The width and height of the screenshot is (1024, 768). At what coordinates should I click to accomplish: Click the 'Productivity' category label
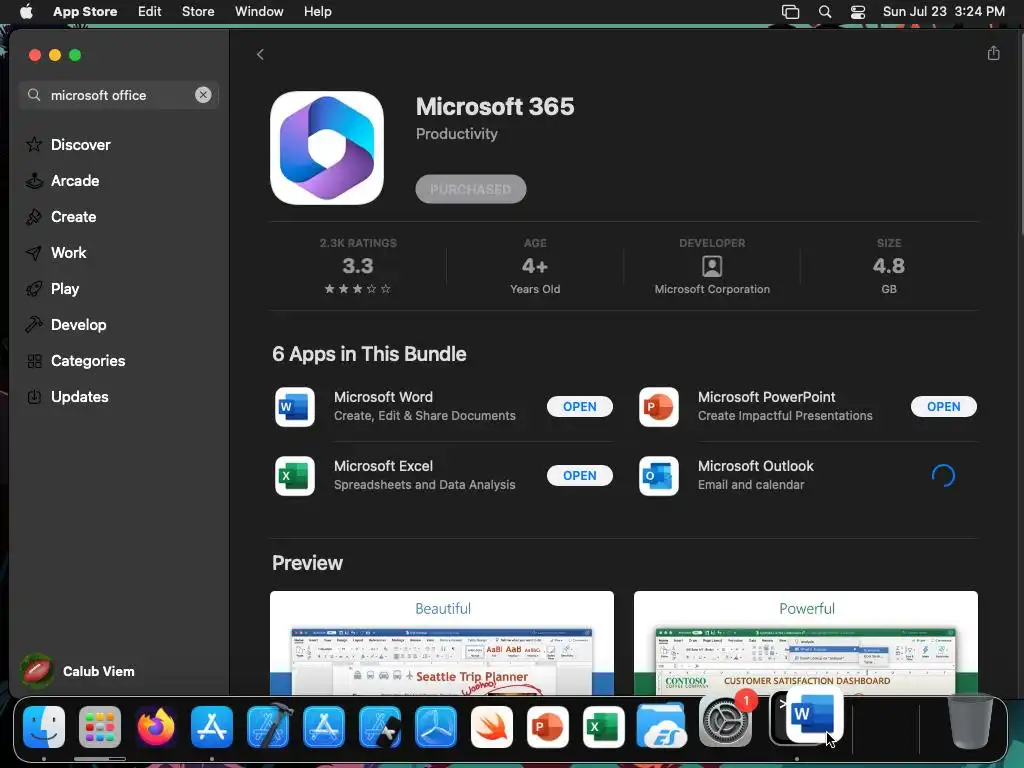tap(456, 134)
